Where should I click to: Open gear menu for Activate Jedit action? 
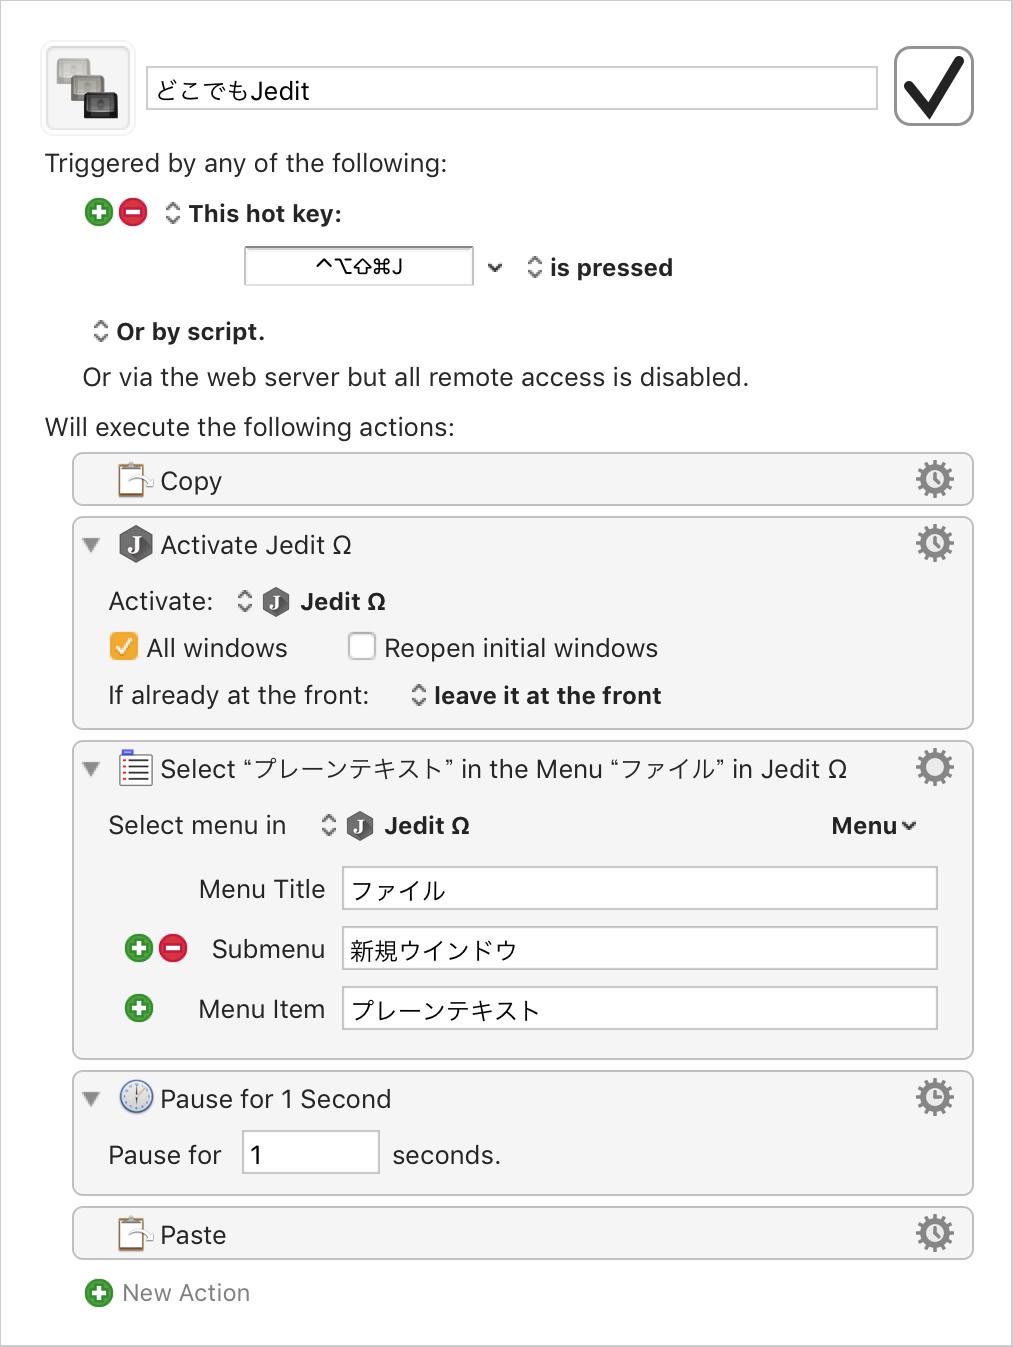click(x=935, y=544)
